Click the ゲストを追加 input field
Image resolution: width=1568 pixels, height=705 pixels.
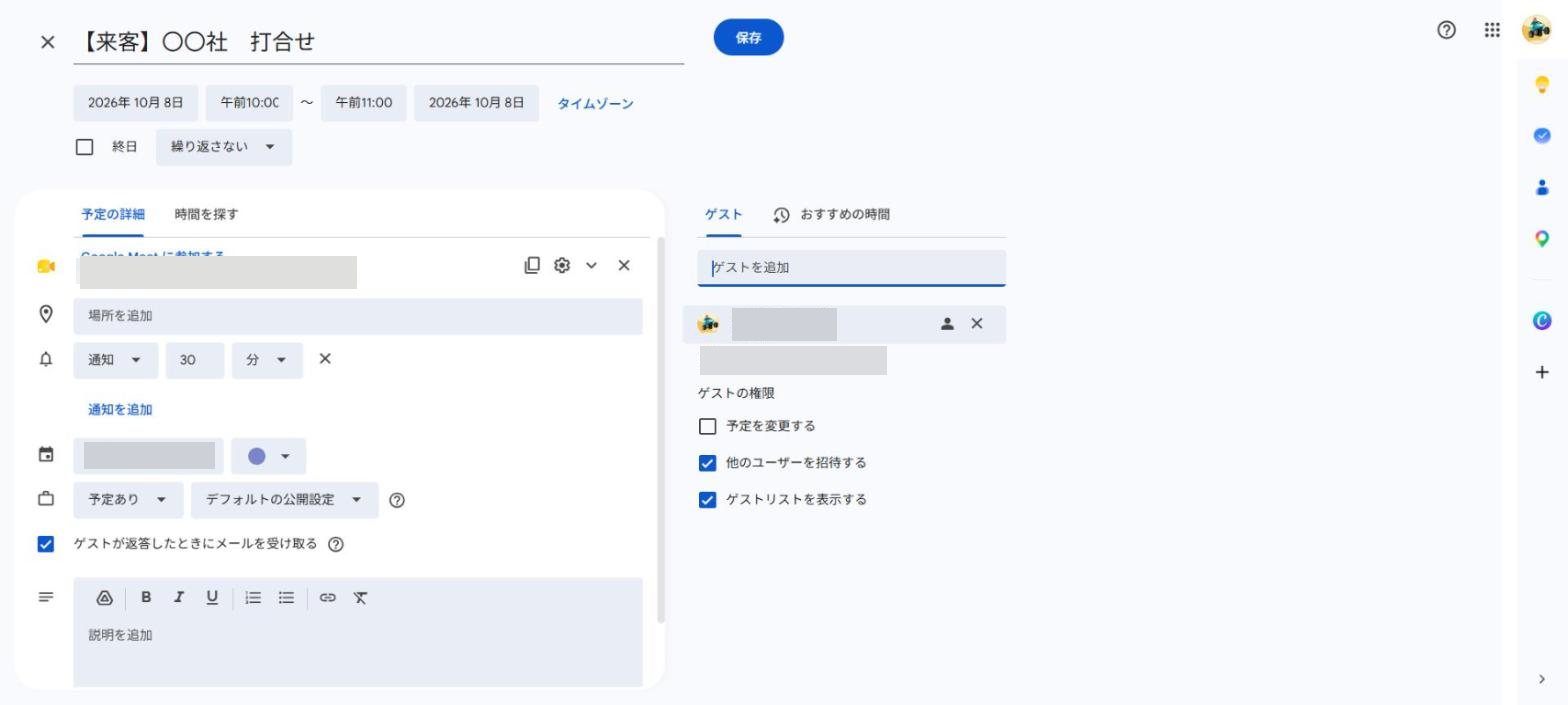pyautogui.click(x=852, y=268)
